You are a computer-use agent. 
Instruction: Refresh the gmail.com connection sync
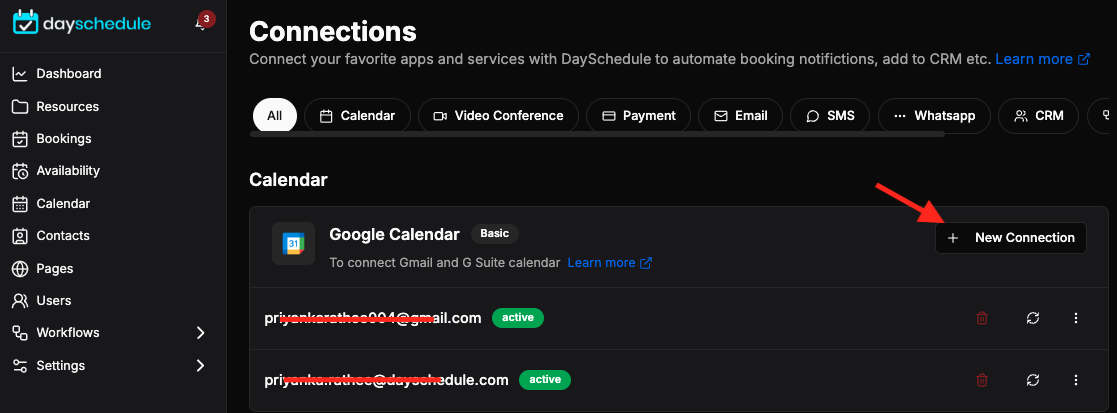click(x=1033, y=318)
